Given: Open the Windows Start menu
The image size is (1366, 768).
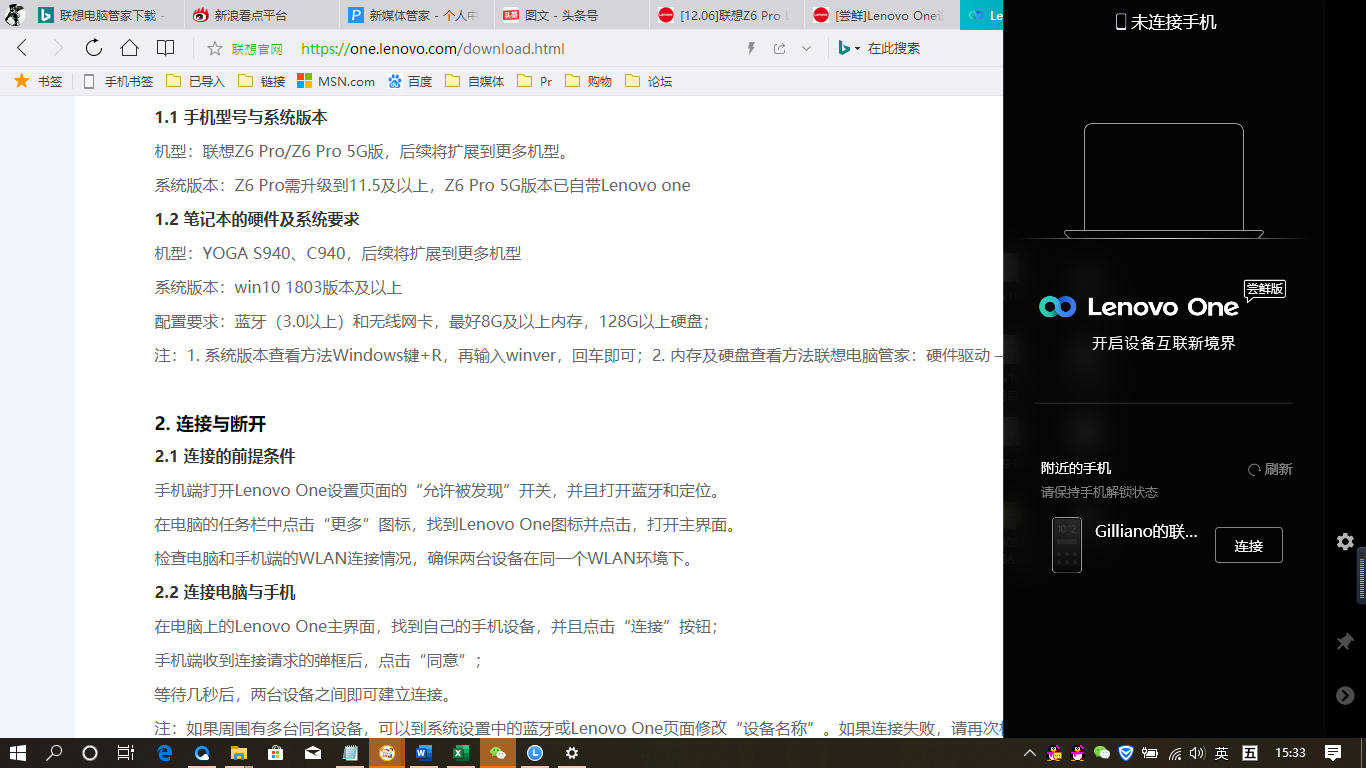Looking at the screenshot, I should click(18, 753).
